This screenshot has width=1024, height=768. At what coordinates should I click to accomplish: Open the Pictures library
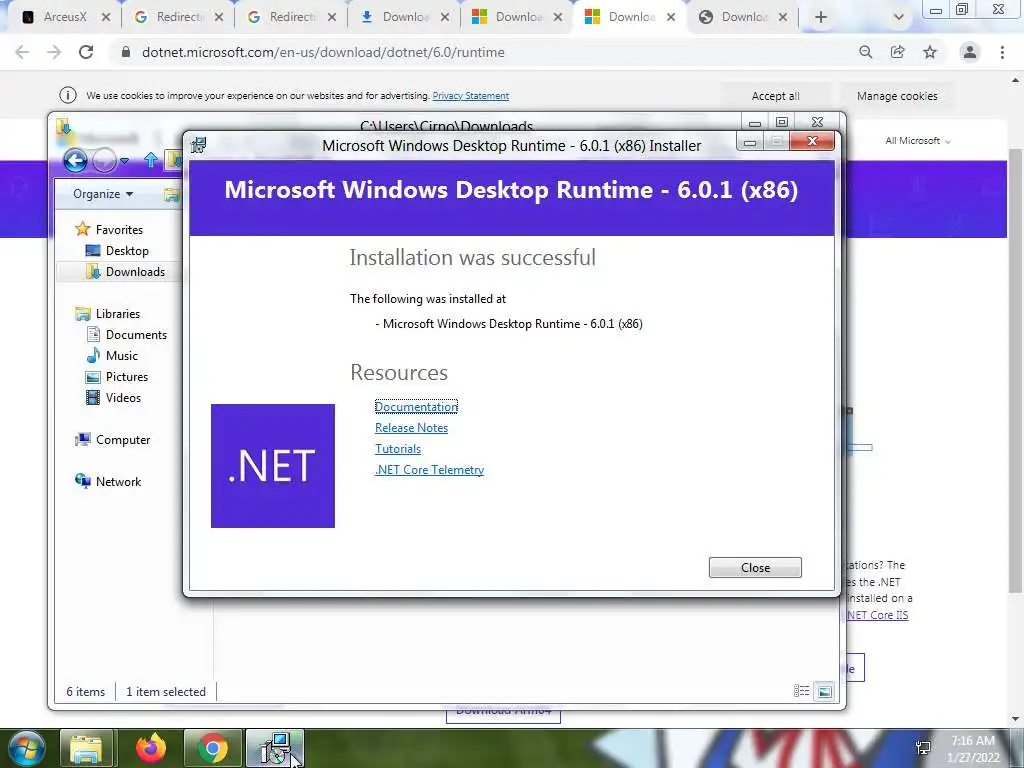[x=117, y=377]
